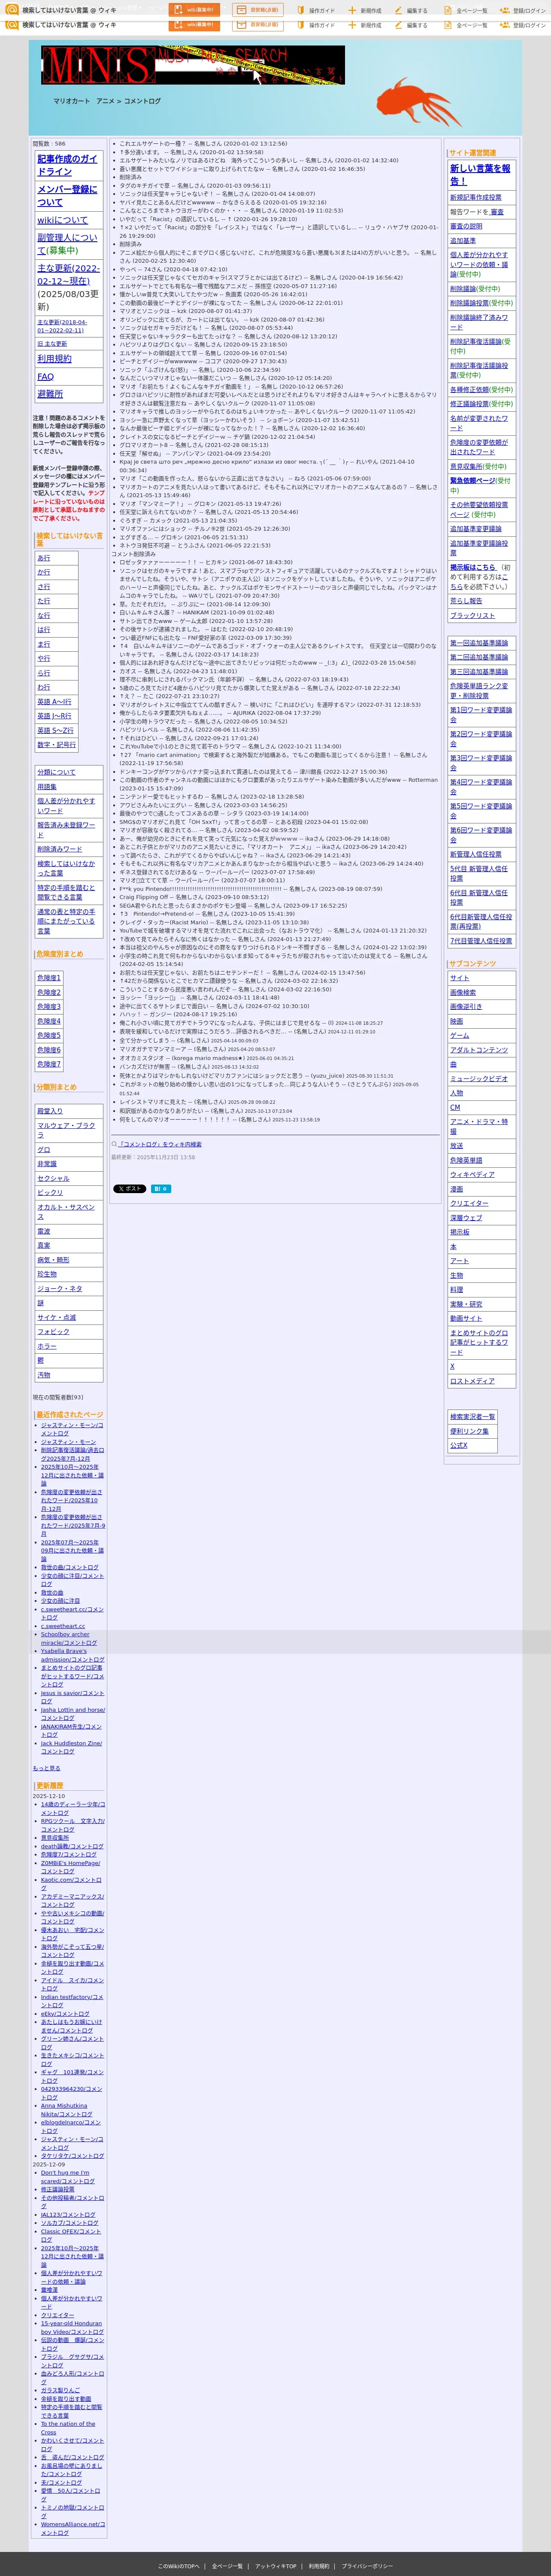Open 旧 主な更新 link
The width and height of the screenshot is (551, 2576).
[52, 344]
